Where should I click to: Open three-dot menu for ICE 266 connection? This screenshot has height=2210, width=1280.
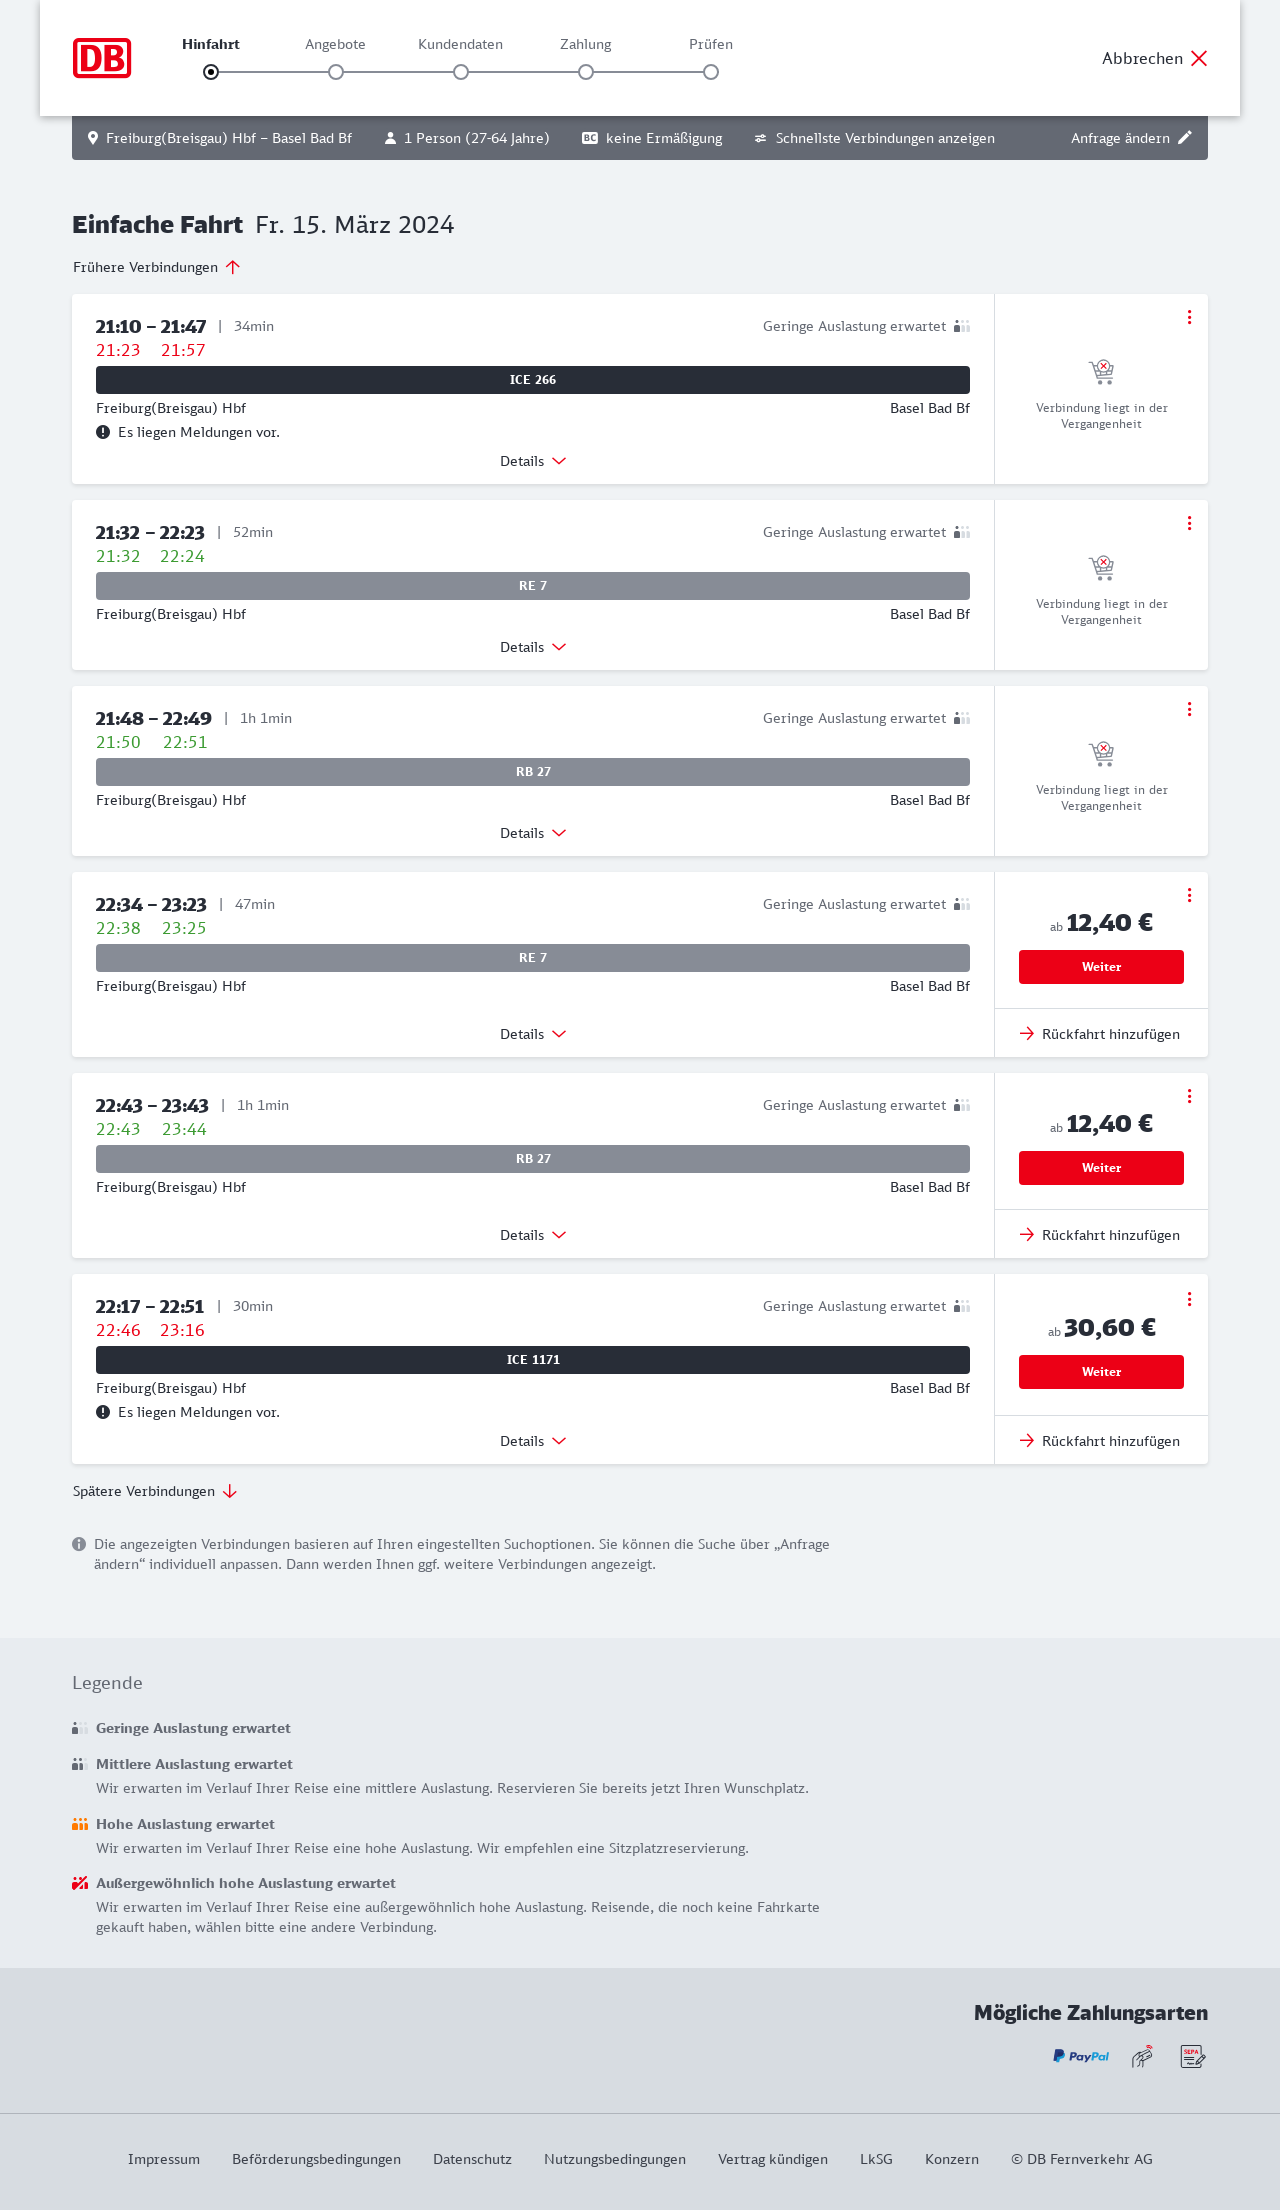tap(1189, 317)
